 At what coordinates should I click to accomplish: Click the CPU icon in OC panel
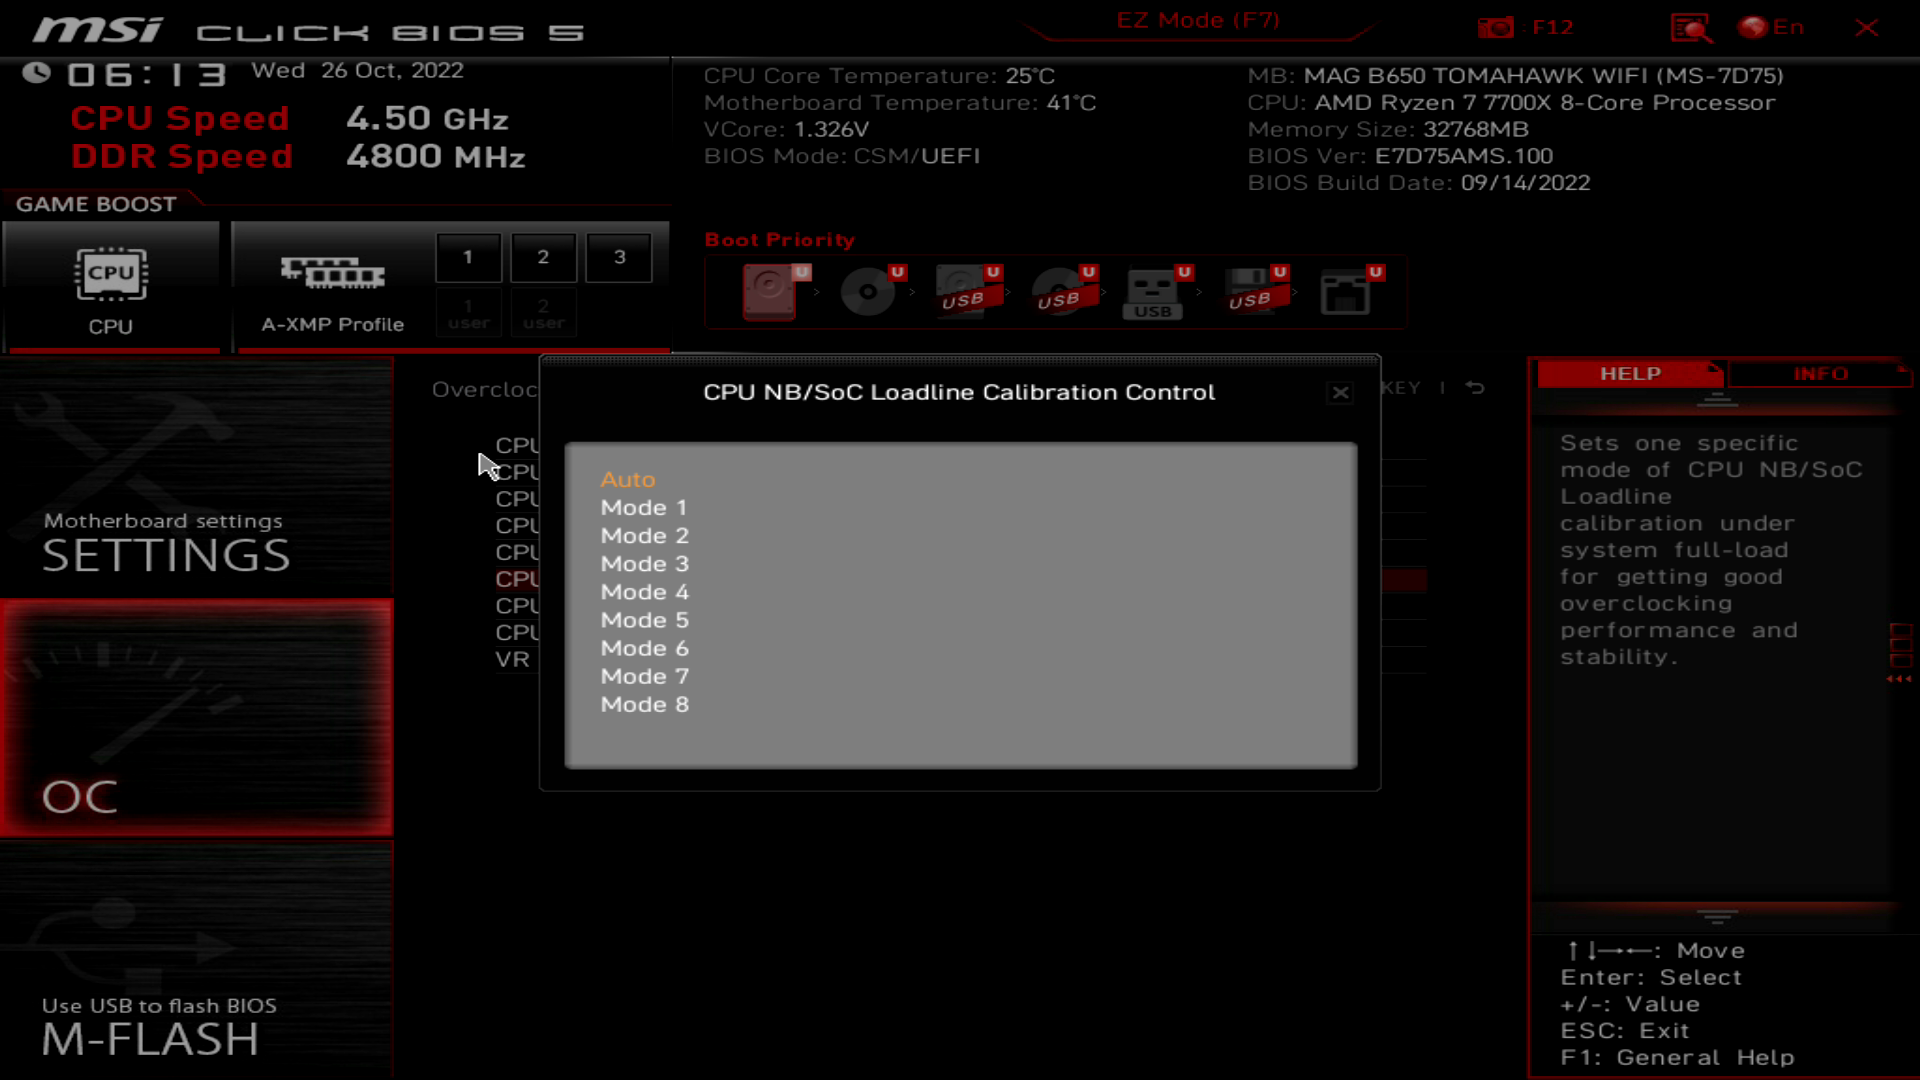(x=111, y=273)
